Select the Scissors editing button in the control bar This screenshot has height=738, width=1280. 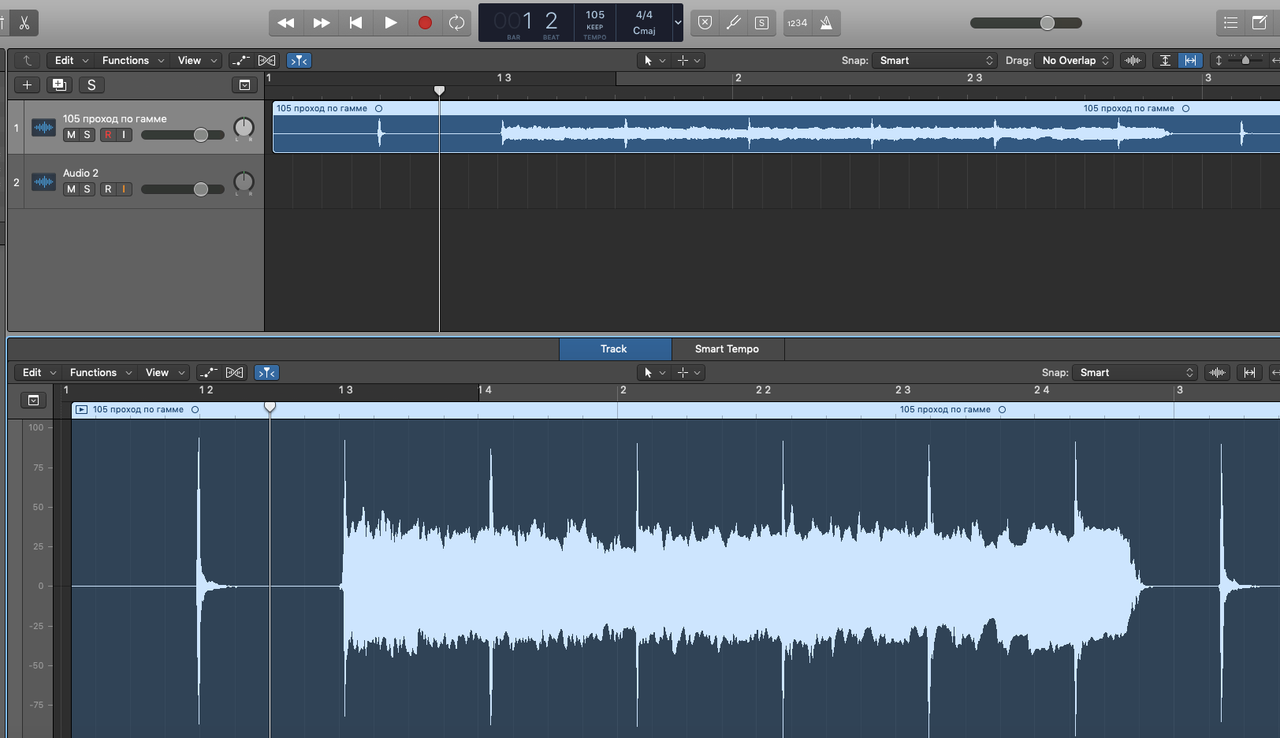pos(24,22)
